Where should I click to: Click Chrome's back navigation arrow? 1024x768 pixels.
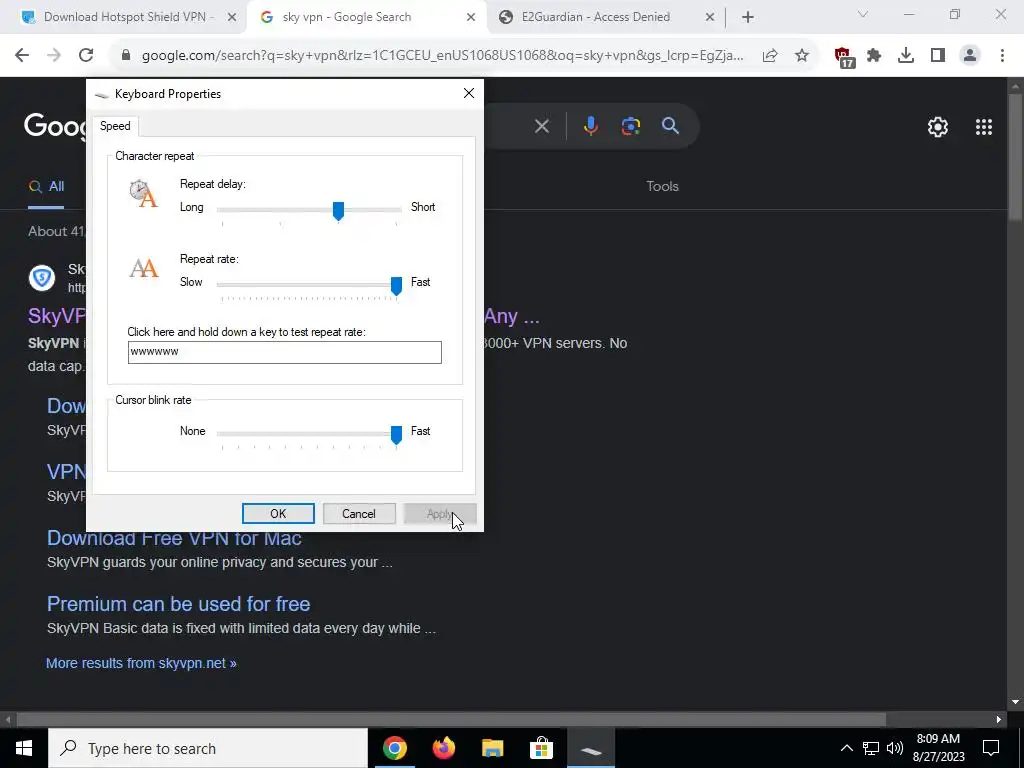coord(22,56)
